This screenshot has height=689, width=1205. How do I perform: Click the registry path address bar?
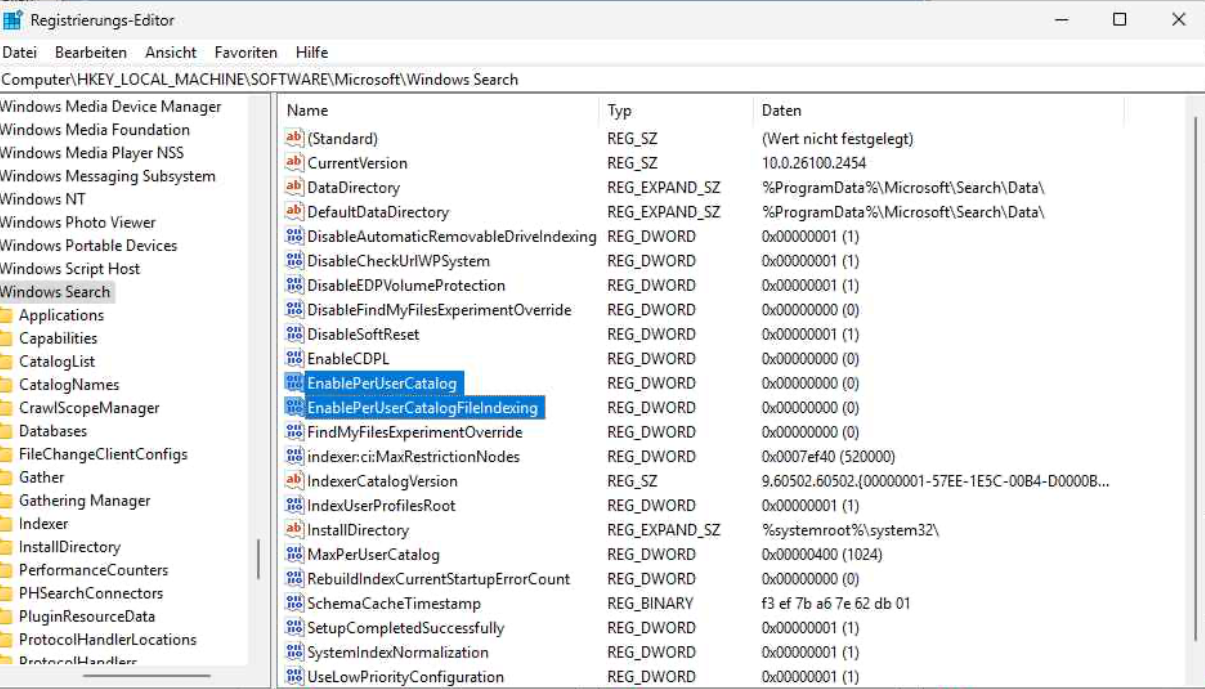(602, 79)
